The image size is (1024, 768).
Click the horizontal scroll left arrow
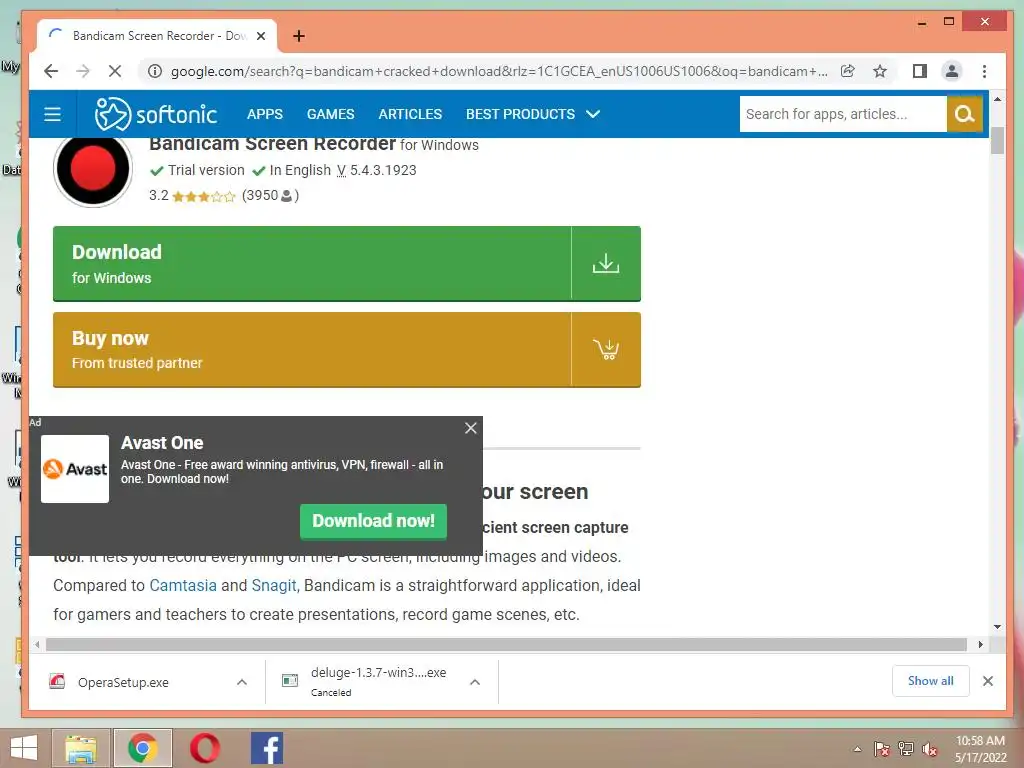click(37, 645)
